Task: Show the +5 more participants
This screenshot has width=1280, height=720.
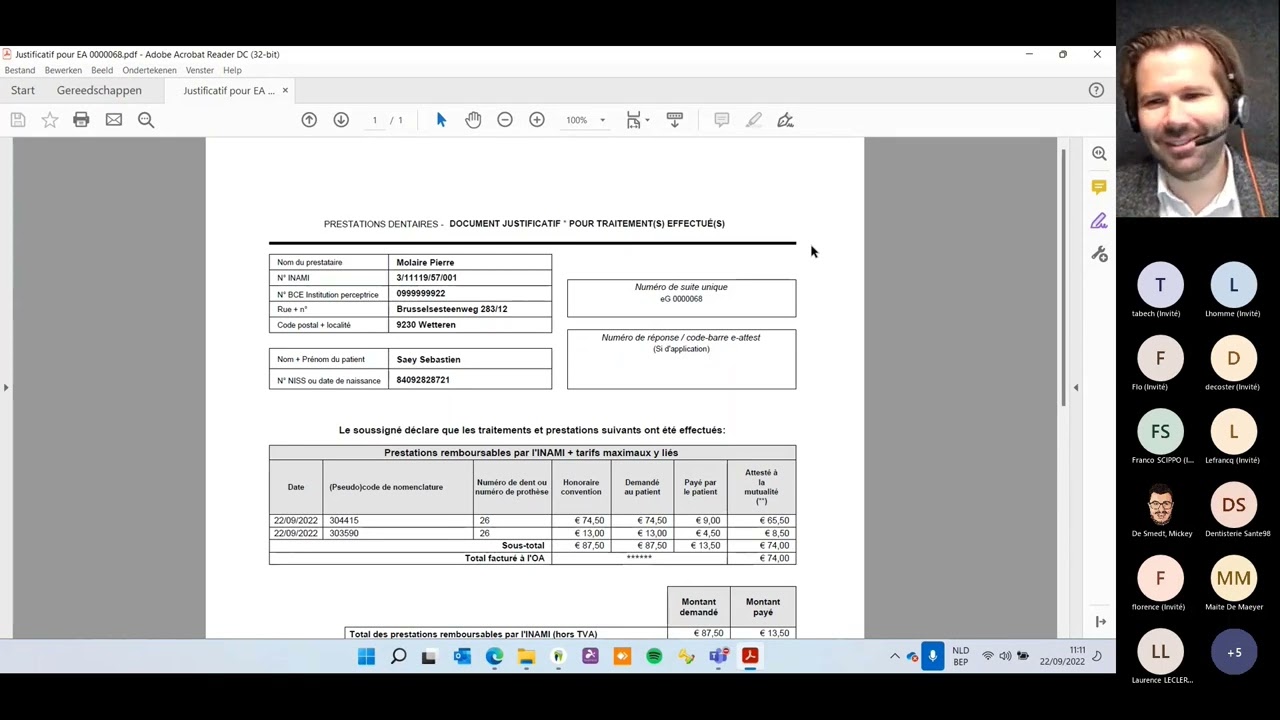Action: (x=1234, y=652)
